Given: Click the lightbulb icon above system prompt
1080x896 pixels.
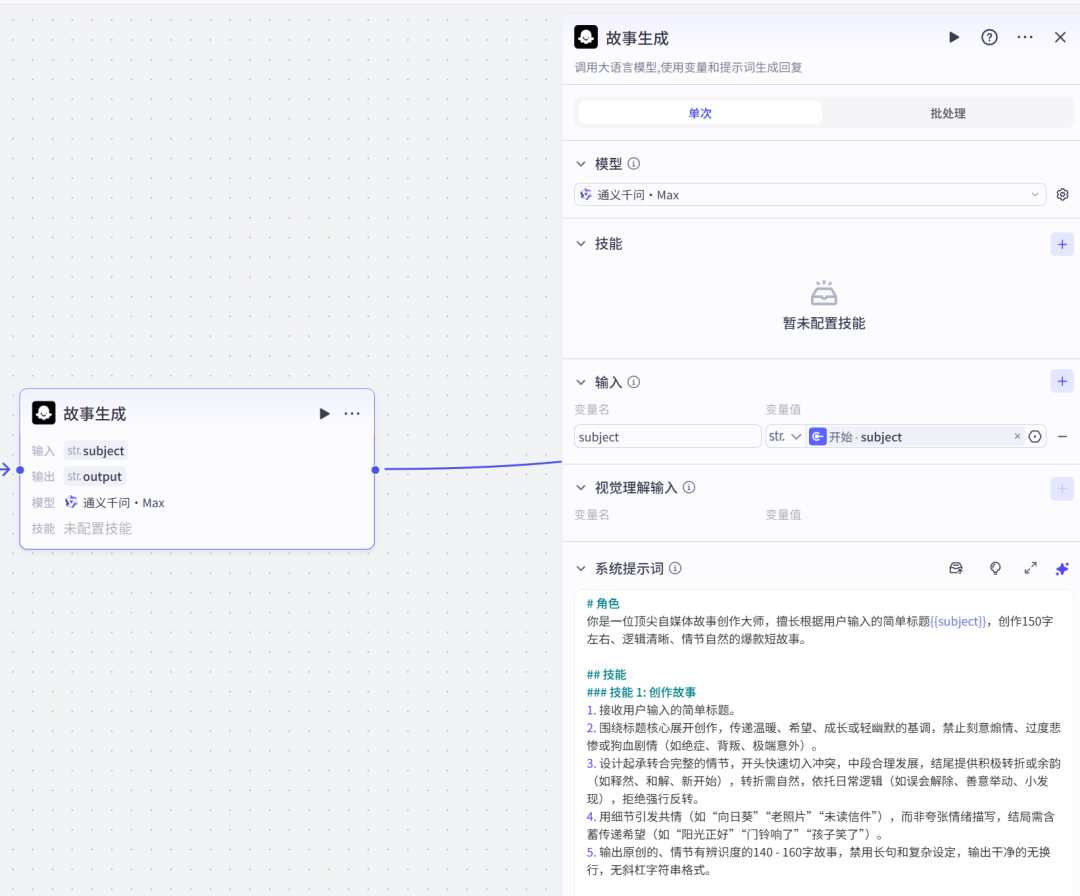Looking at the screenshot, I should click(995, 568).
